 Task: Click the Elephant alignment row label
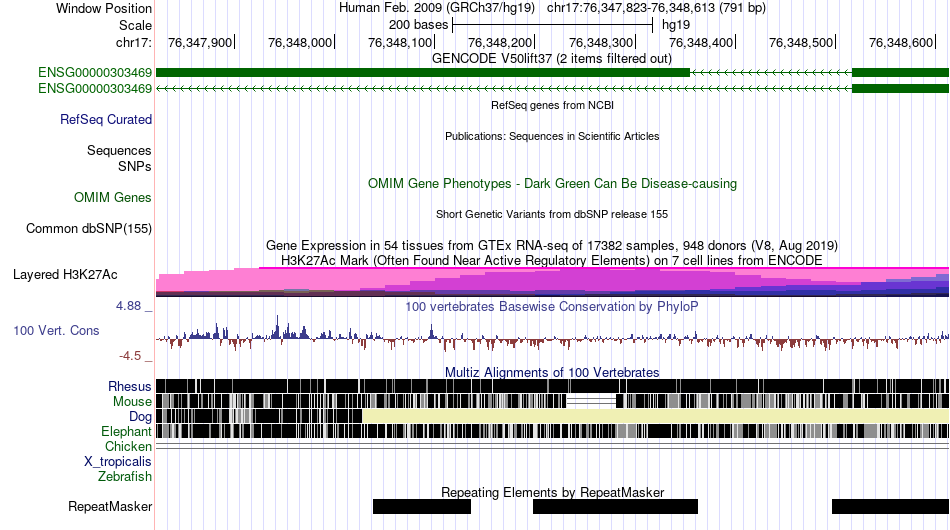[126, 431]
